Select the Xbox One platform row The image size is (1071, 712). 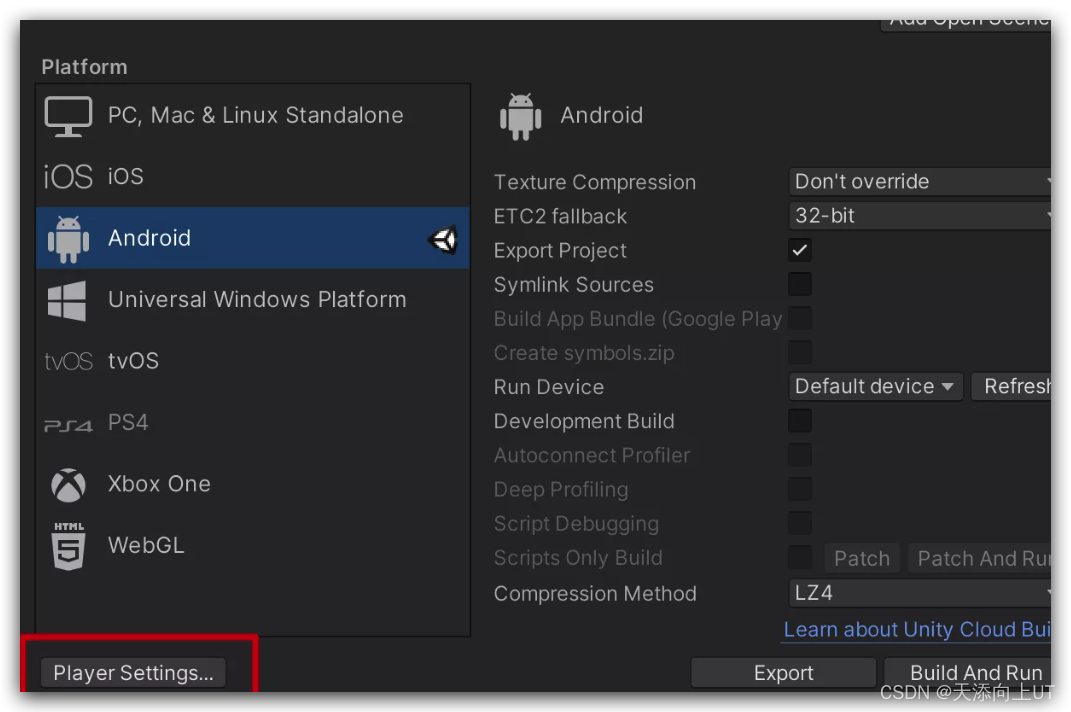click(253, 484)
